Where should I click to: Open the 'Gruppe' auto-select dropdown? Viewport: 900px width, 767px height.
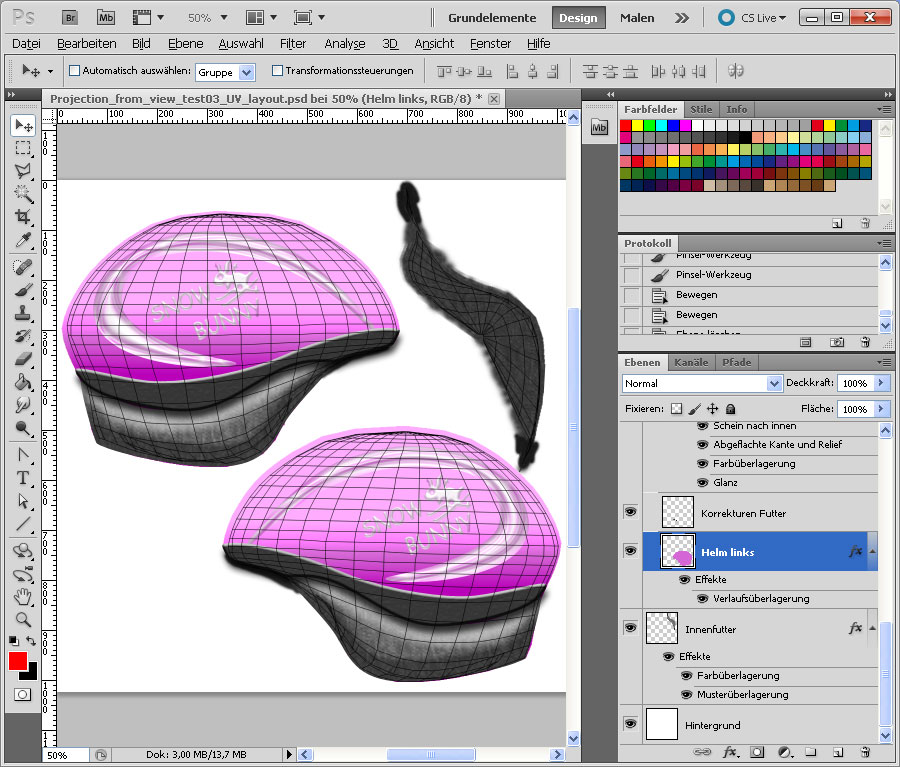[248, 72]
